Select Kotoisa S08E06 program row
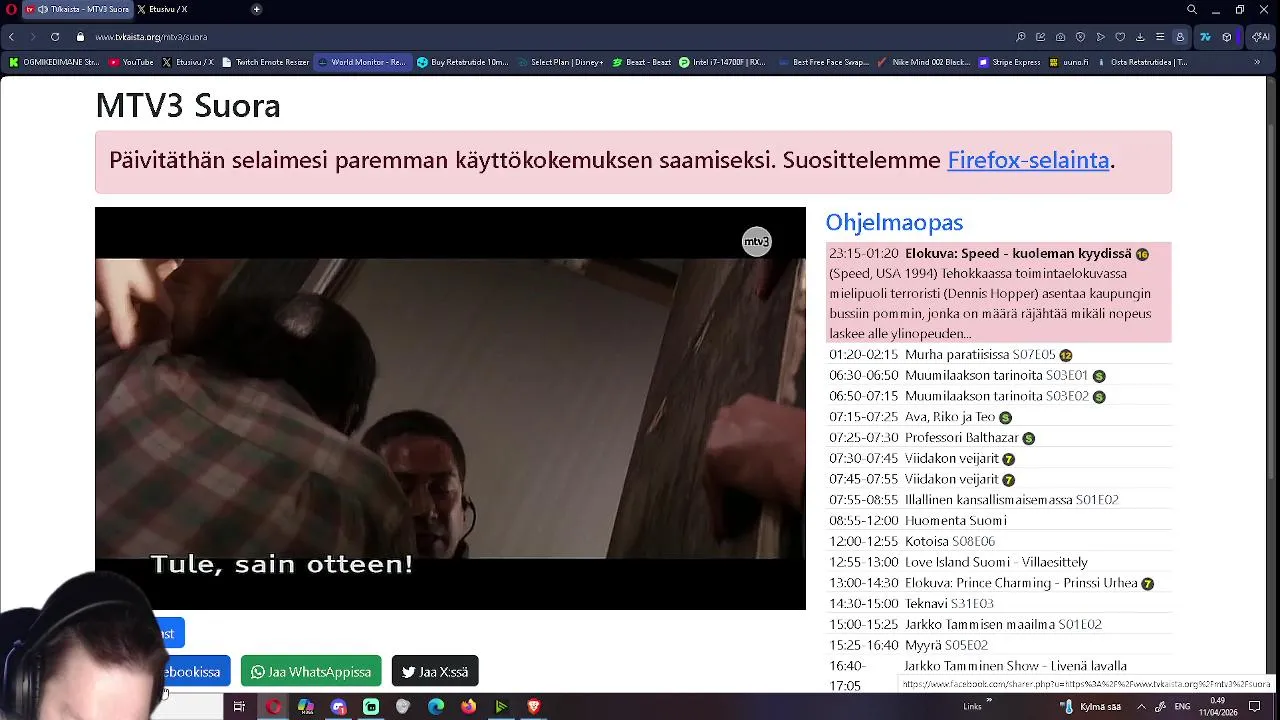The image size is (1280, 720). (998, 541)
